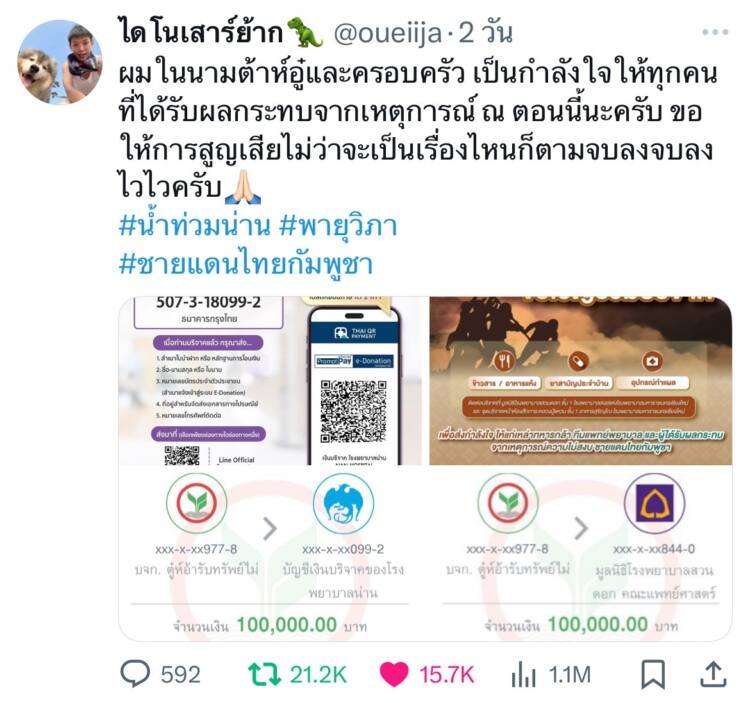The width and height of the screenshot is (750, 703).
Task: Open the user's profile avatar picture
Action: [x=60, y=62]
